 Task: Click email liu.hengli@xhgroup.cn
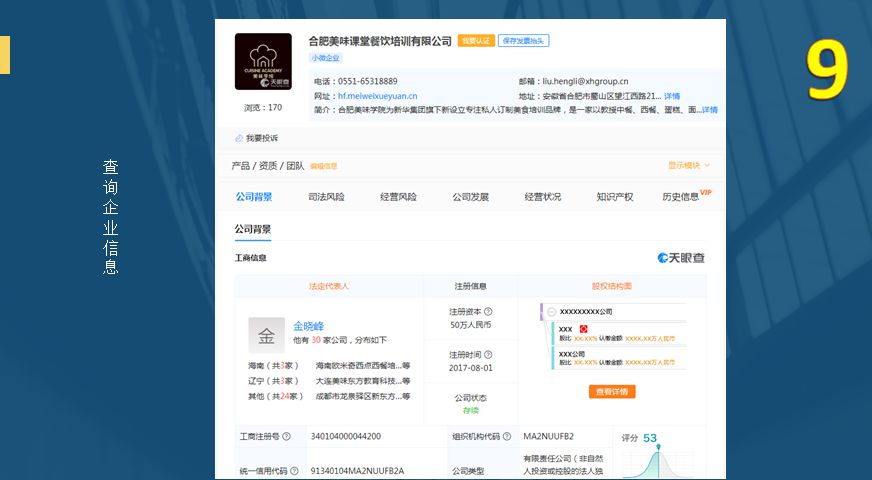pos(586,81)
